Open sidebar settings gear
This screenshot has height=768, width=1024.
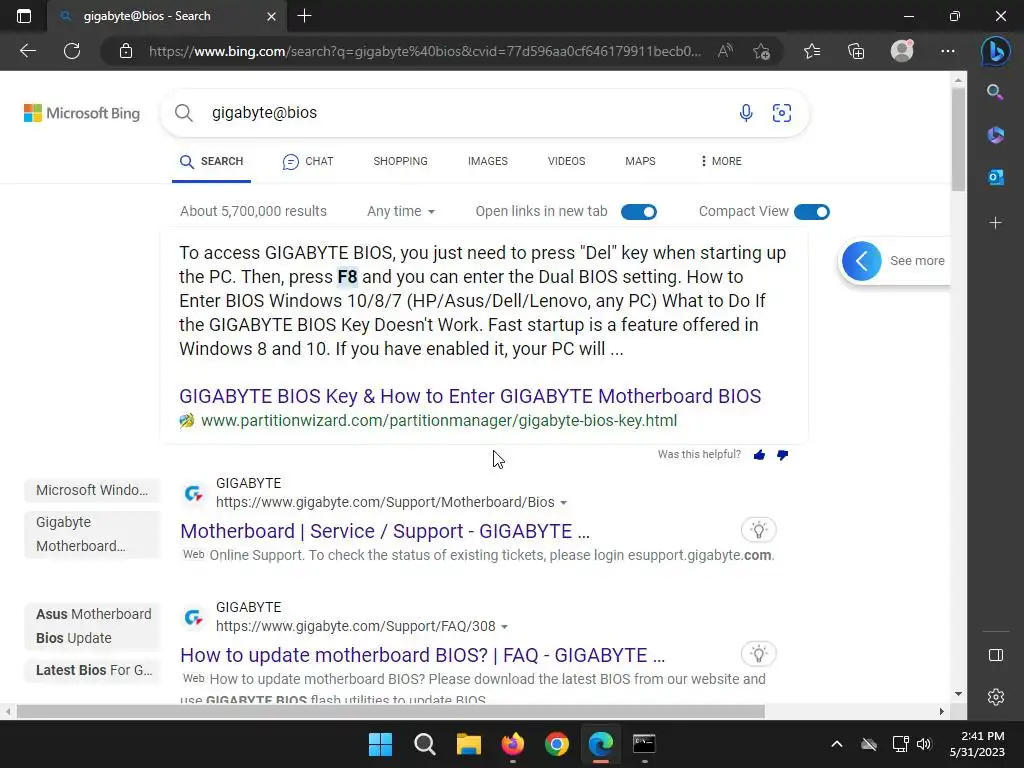(x=995, y=697)
